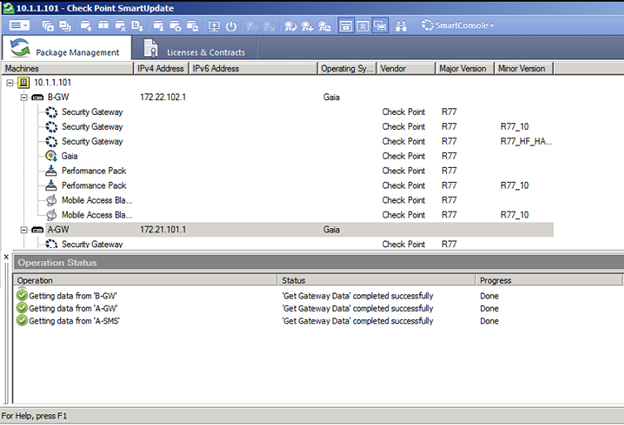624x425 pixels.
Task: Click Security Gateway icon in R77_HF_HA row
Action: coord(51,142)
